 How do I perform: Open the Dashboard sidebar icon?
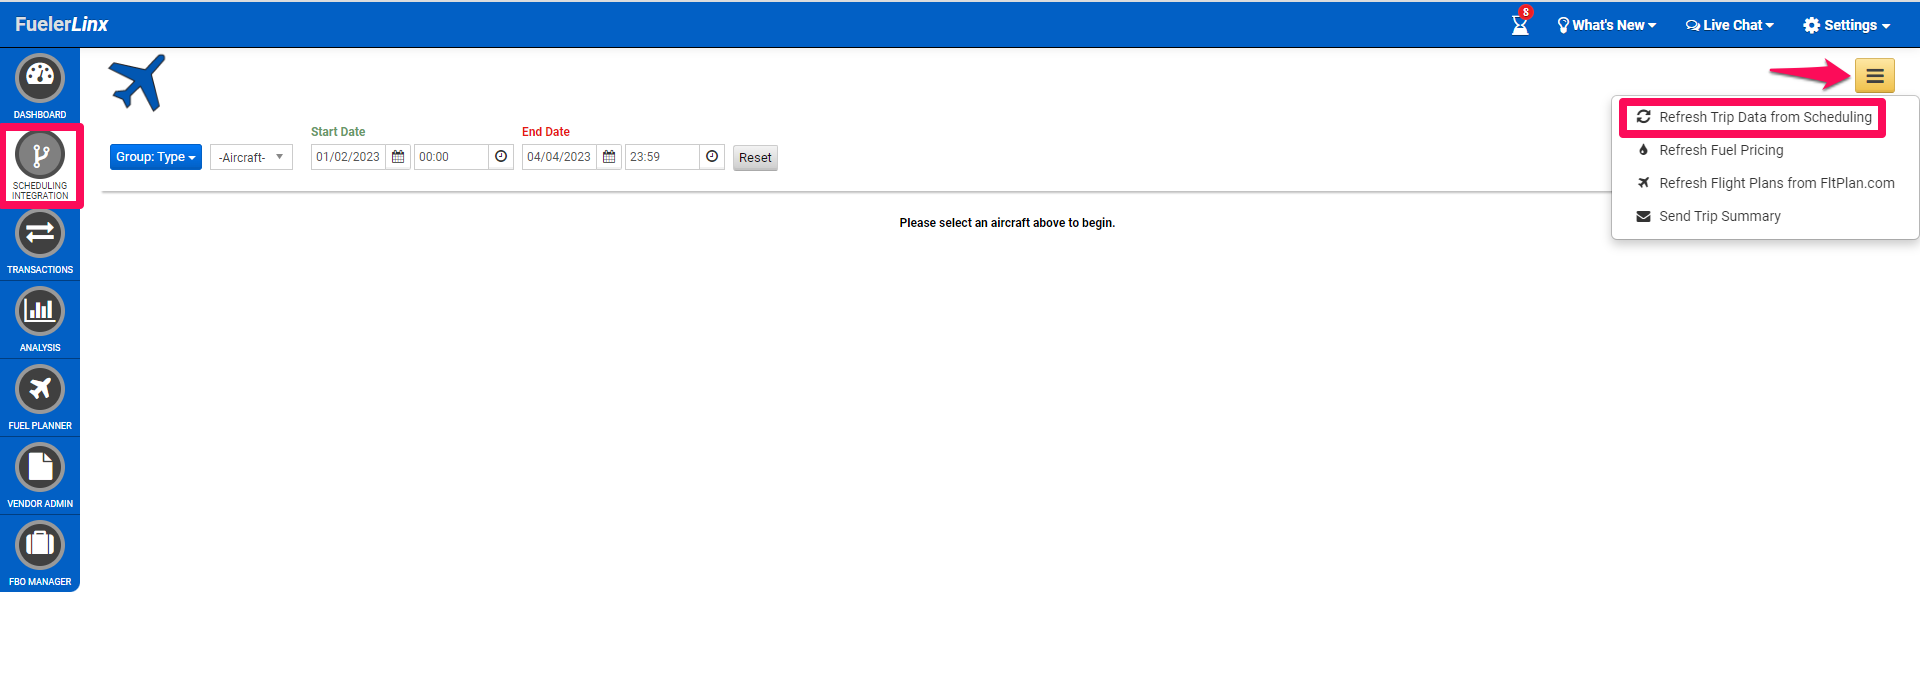40,79
